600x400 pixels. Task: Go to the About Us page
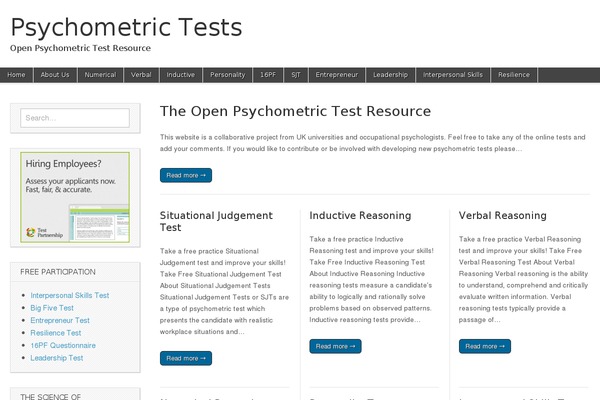55,75
